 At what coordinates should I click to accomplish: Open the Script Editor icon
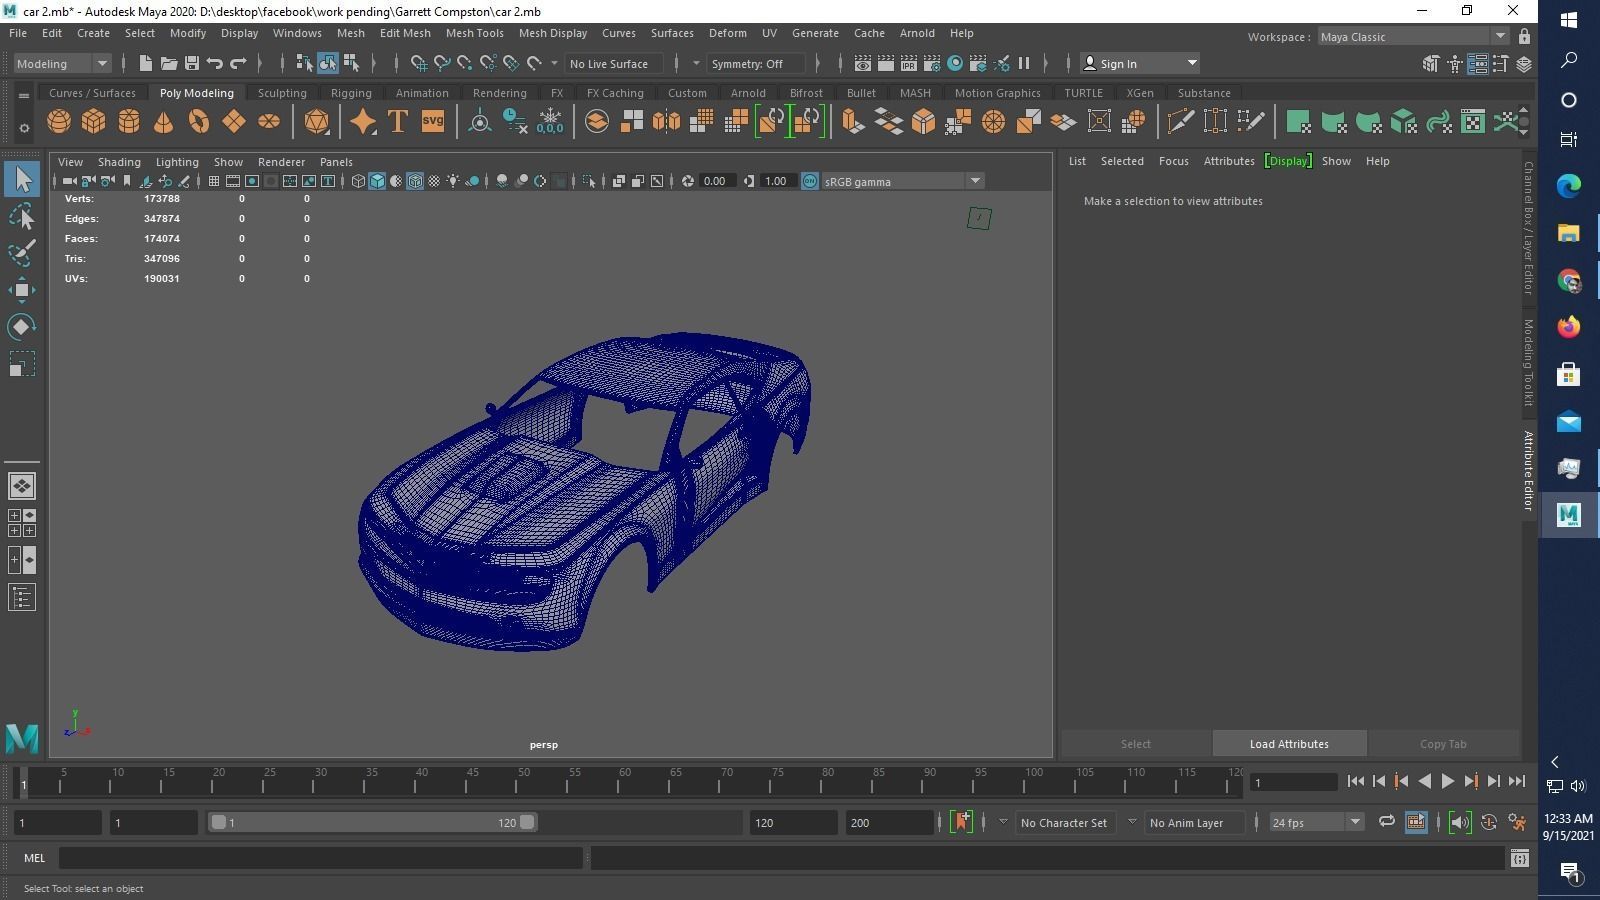(x=1520, y=858)
